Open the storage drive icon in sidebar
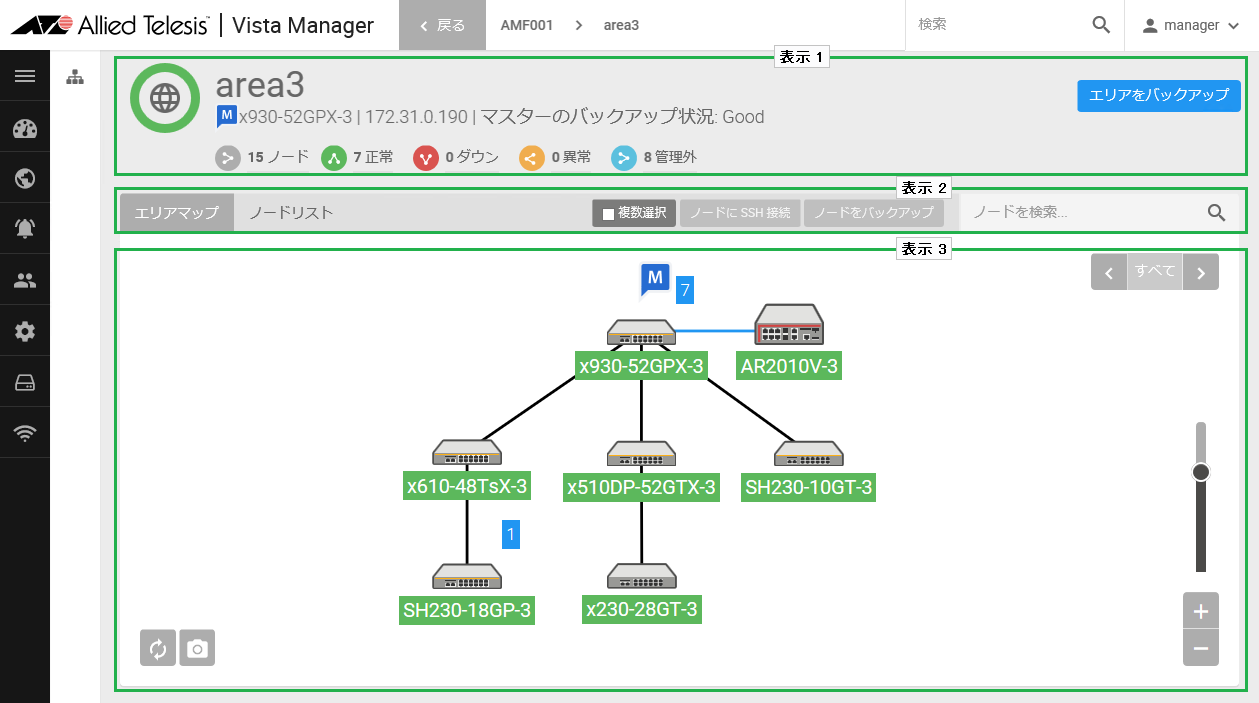Viewport: 1259px width, 703px height. point(25,383)
